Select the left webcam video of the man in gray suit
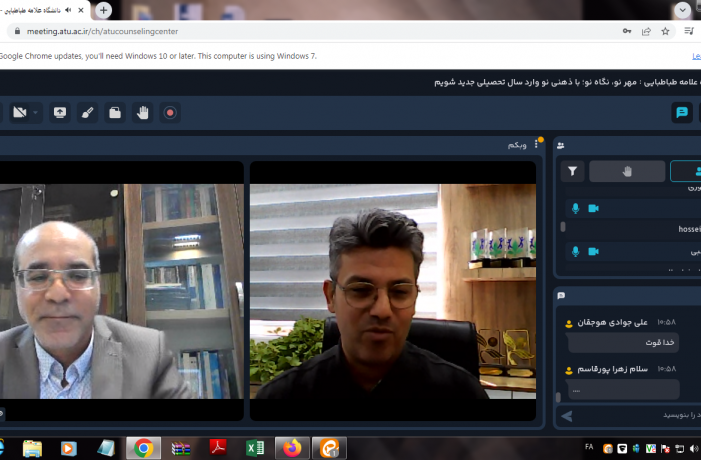 click(122, 291)
